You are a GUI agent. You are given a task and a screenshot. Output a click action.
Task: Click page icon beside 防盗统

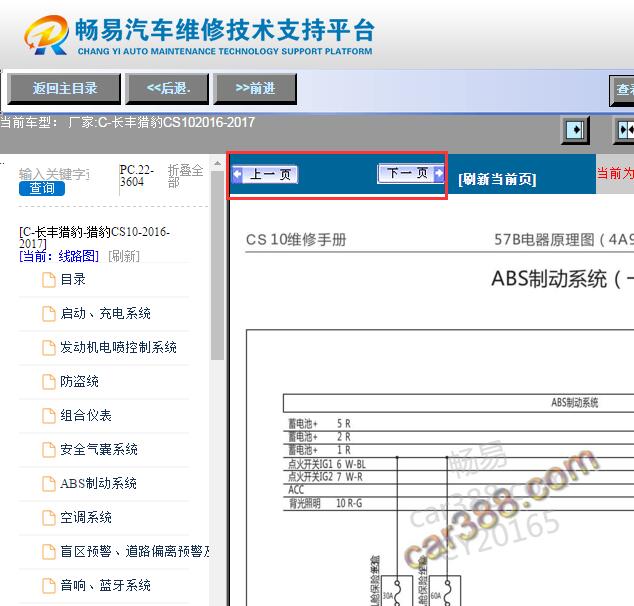(x=49, y=382)
